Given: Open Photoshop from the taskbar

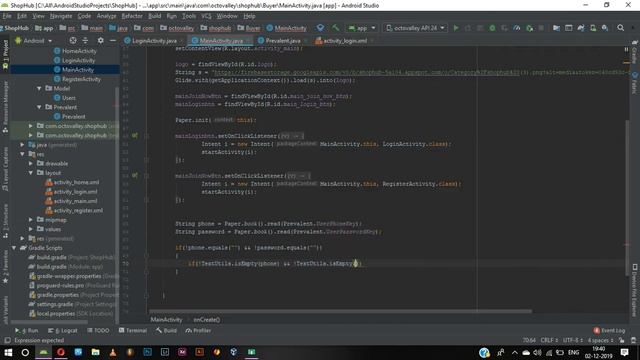Looking at the screenshot, I should (147, 352).
